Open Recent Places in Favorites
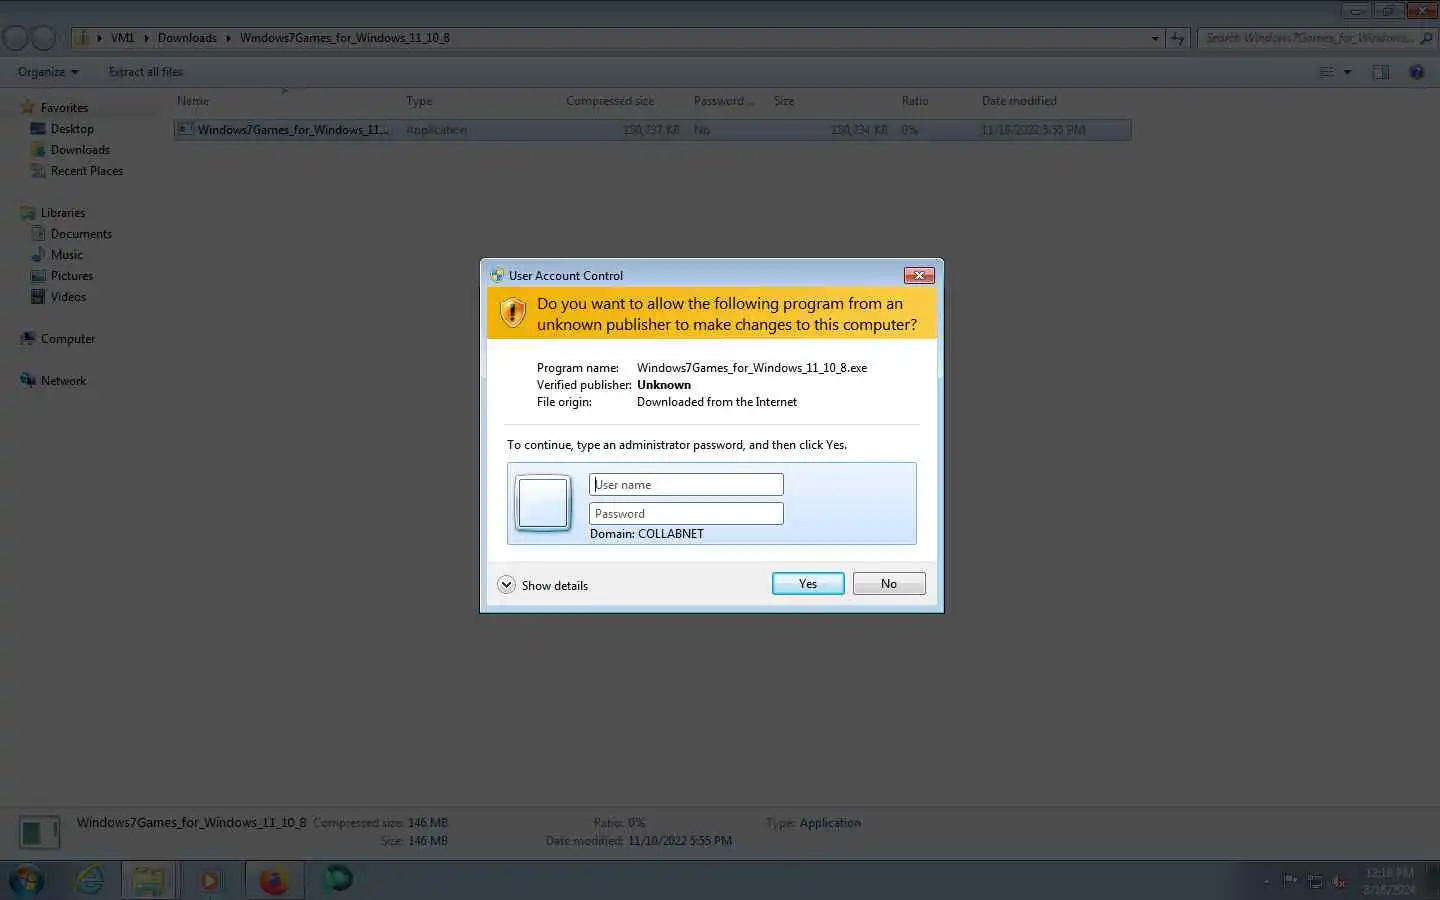This screenshot has height=900, width=1440. tap(87, 171)
